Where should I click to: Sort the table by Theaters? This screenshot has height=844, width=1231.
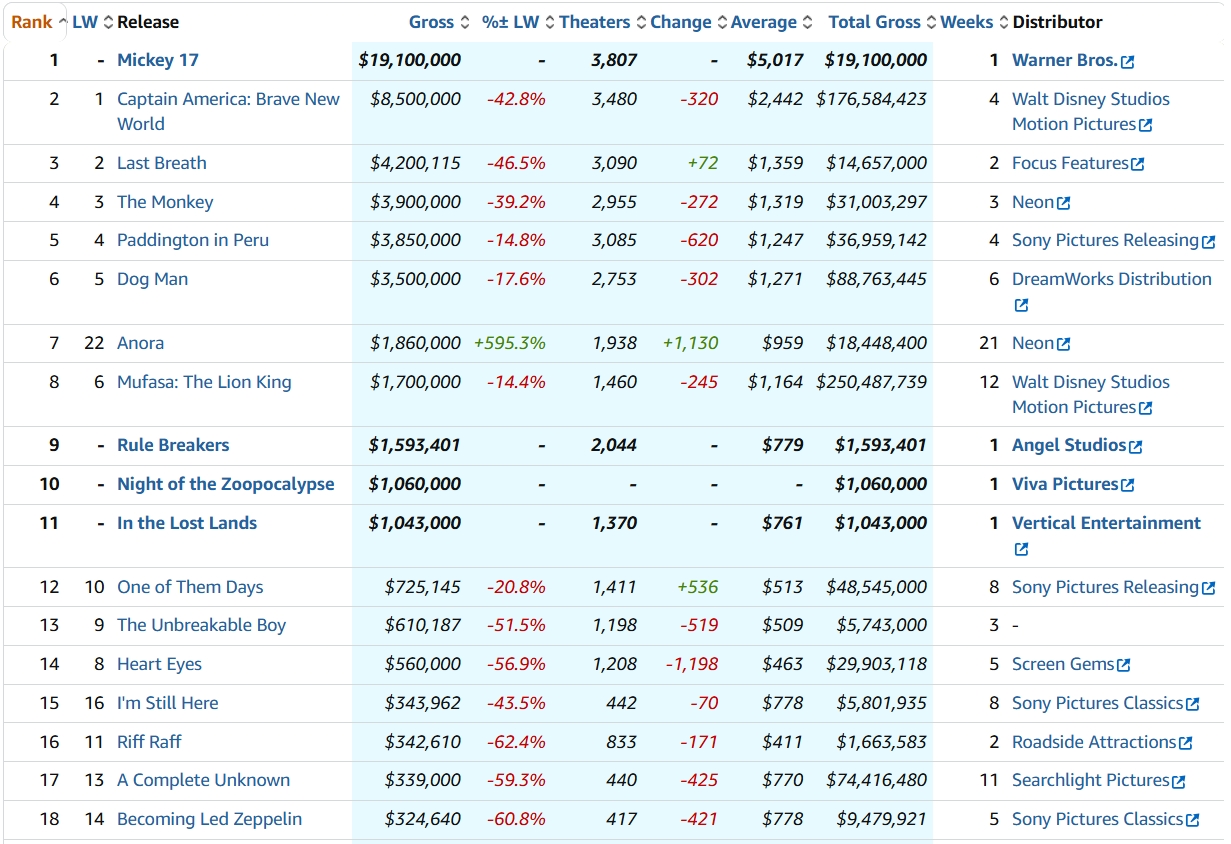[x=602, y=22]
